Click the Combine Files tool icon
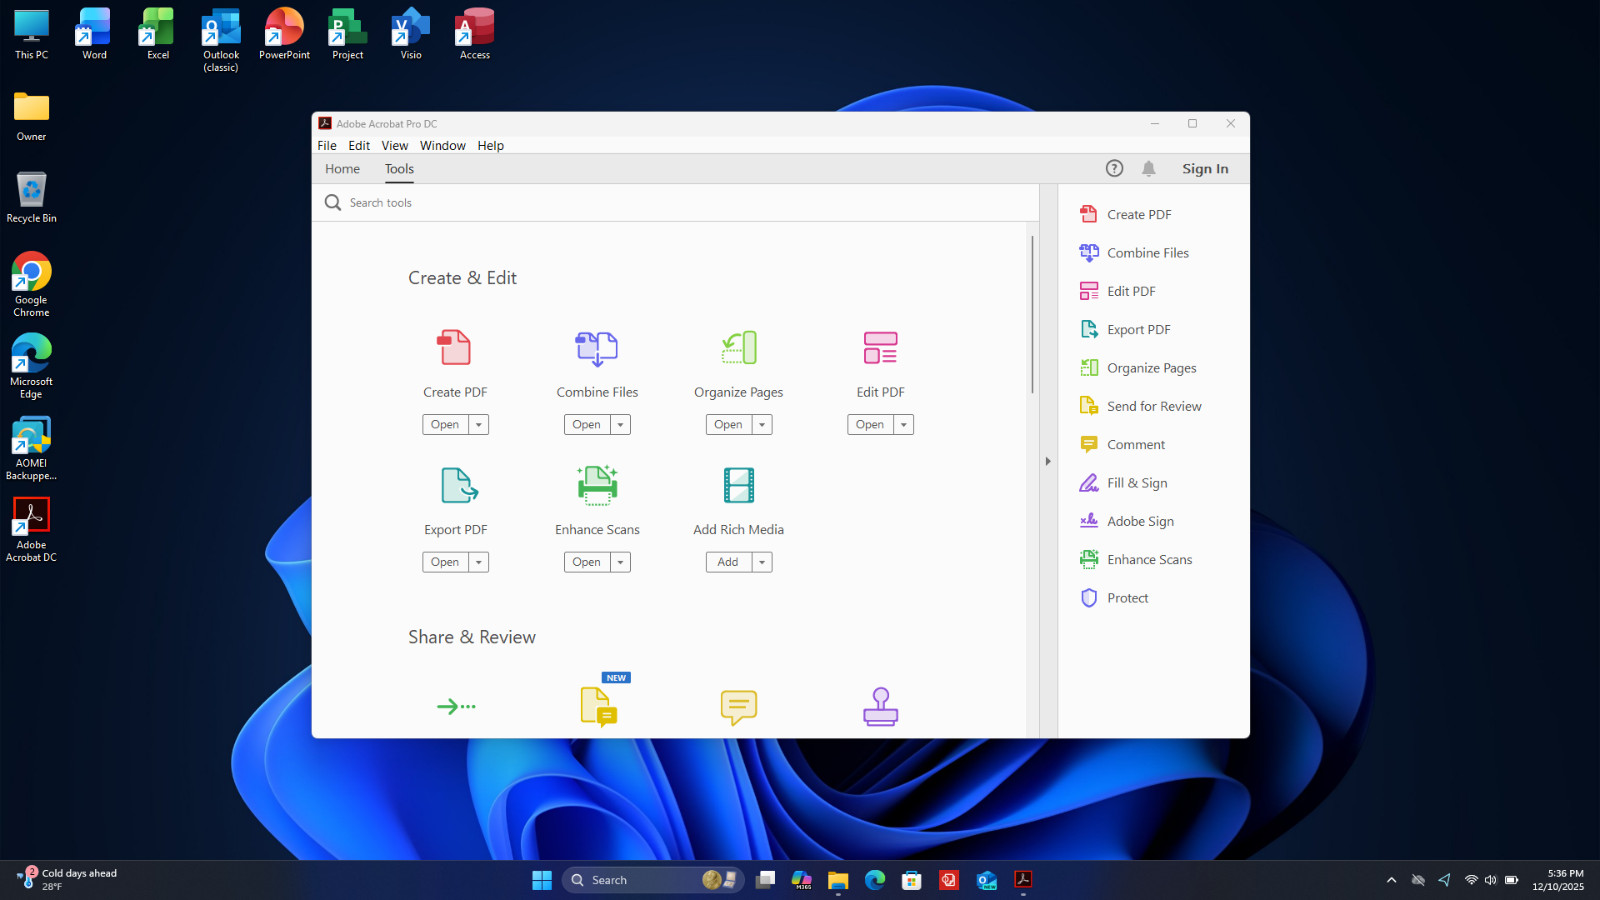 [x=597, y=349]
